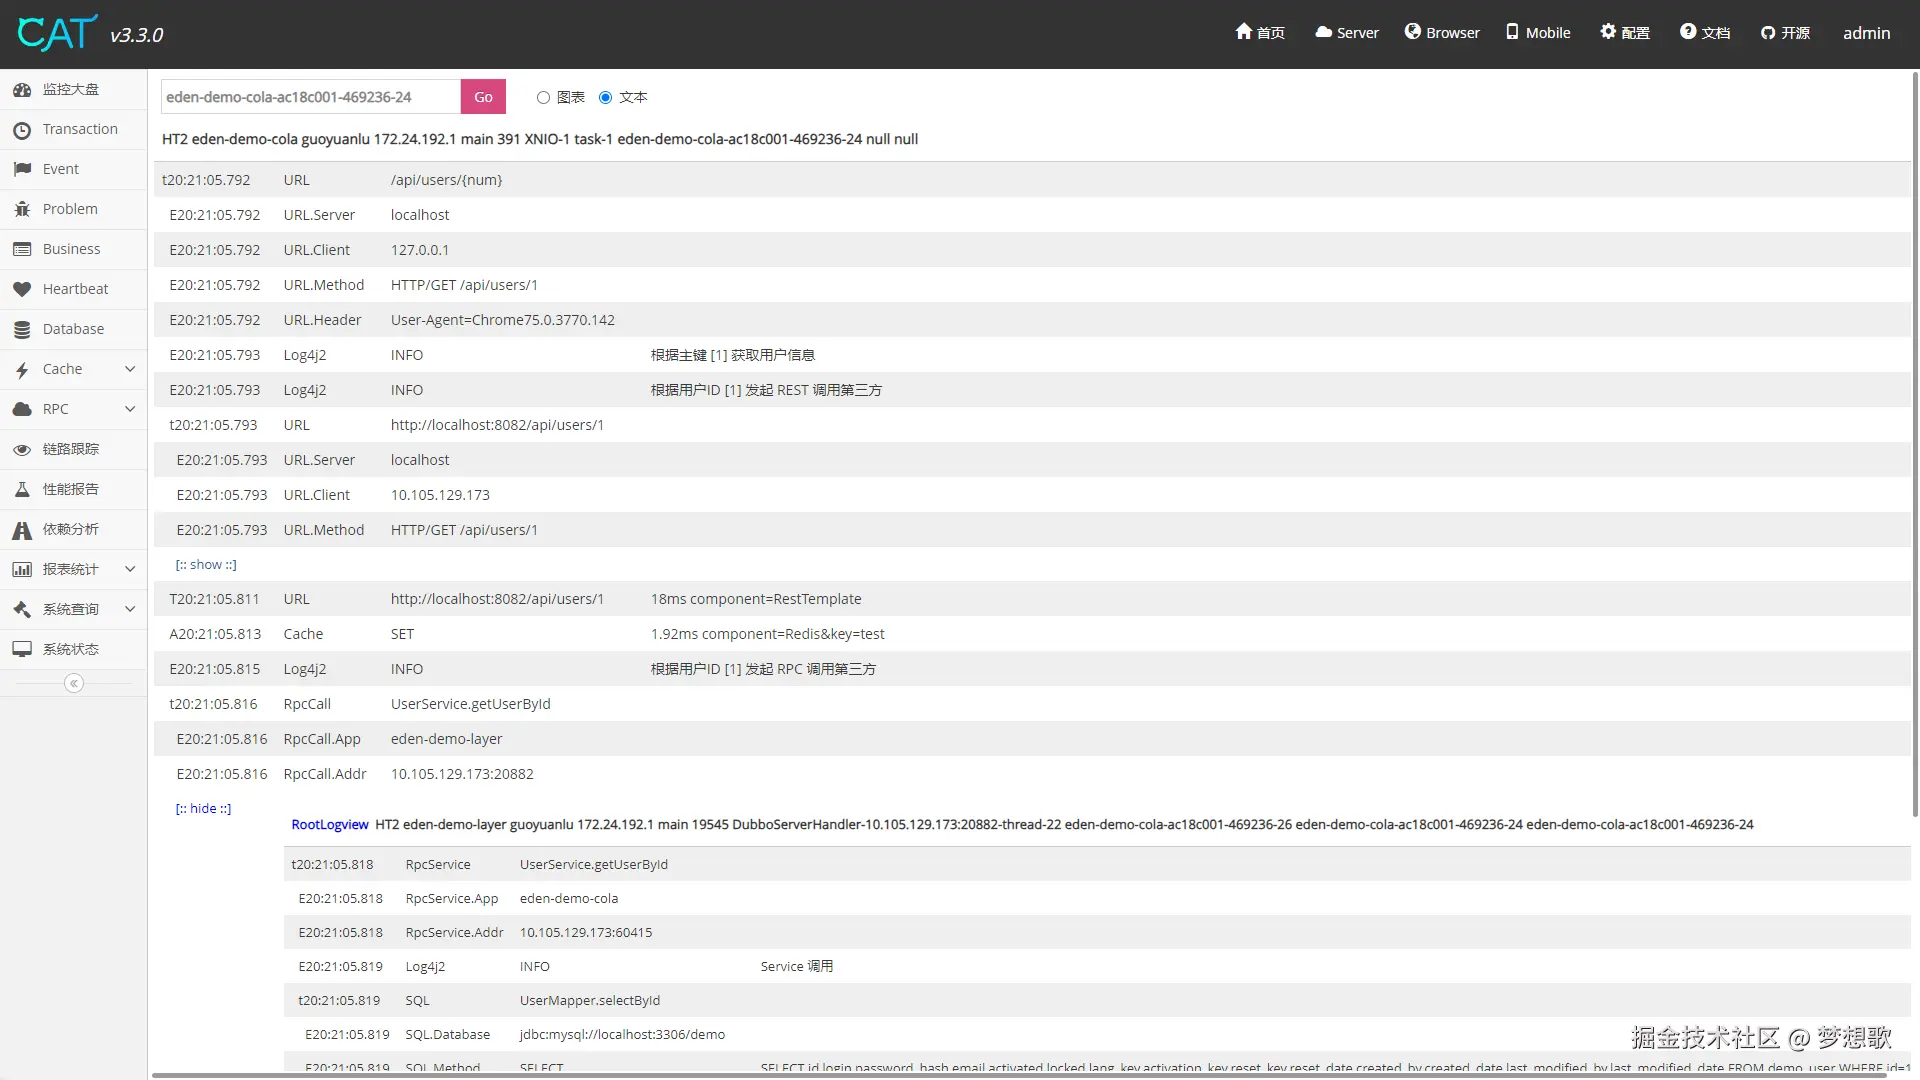Screen dimensions: 1920x1080
Task: Expand the 报表统计 submenu chevron
Action: (x=130, y=569)
